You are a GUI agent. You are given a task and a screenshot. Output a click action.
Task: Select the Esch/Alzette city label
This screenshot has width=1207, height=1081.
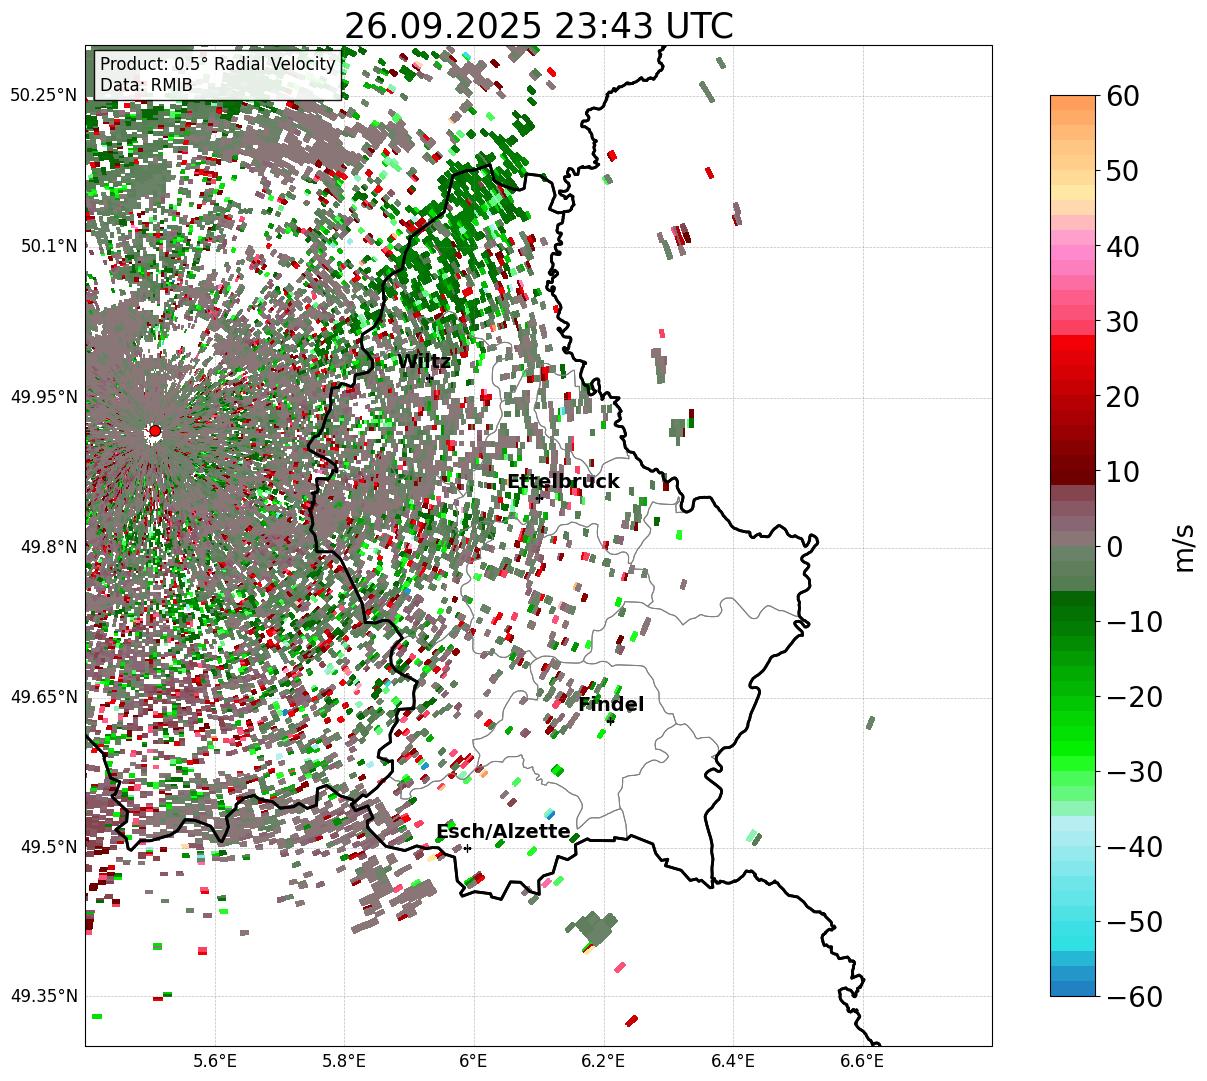pyautogui.click(x=503, y=832)
